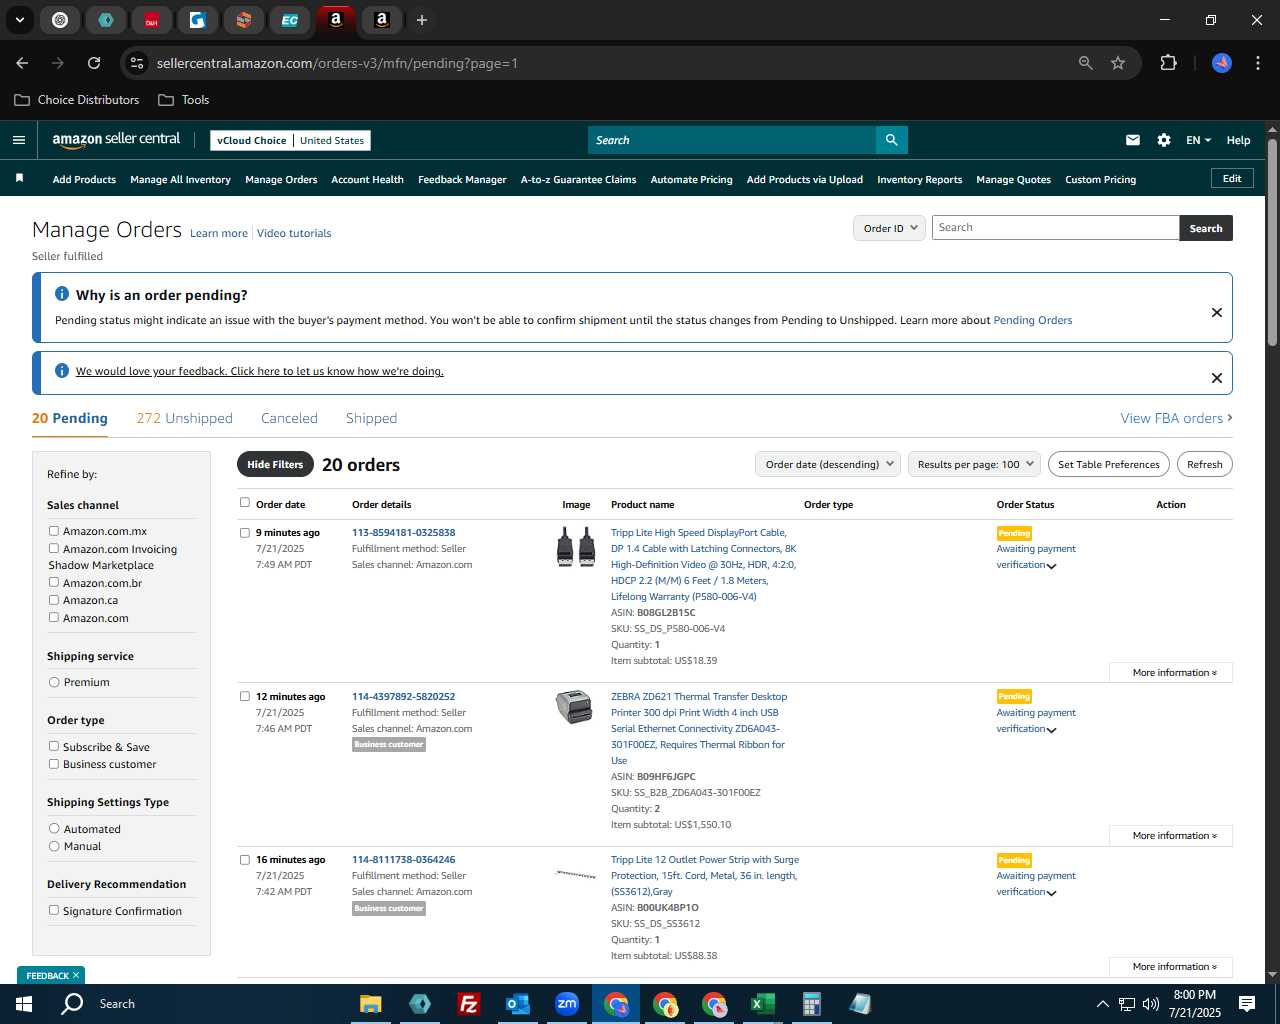Switch to the Canceled tab

[289, 418]
